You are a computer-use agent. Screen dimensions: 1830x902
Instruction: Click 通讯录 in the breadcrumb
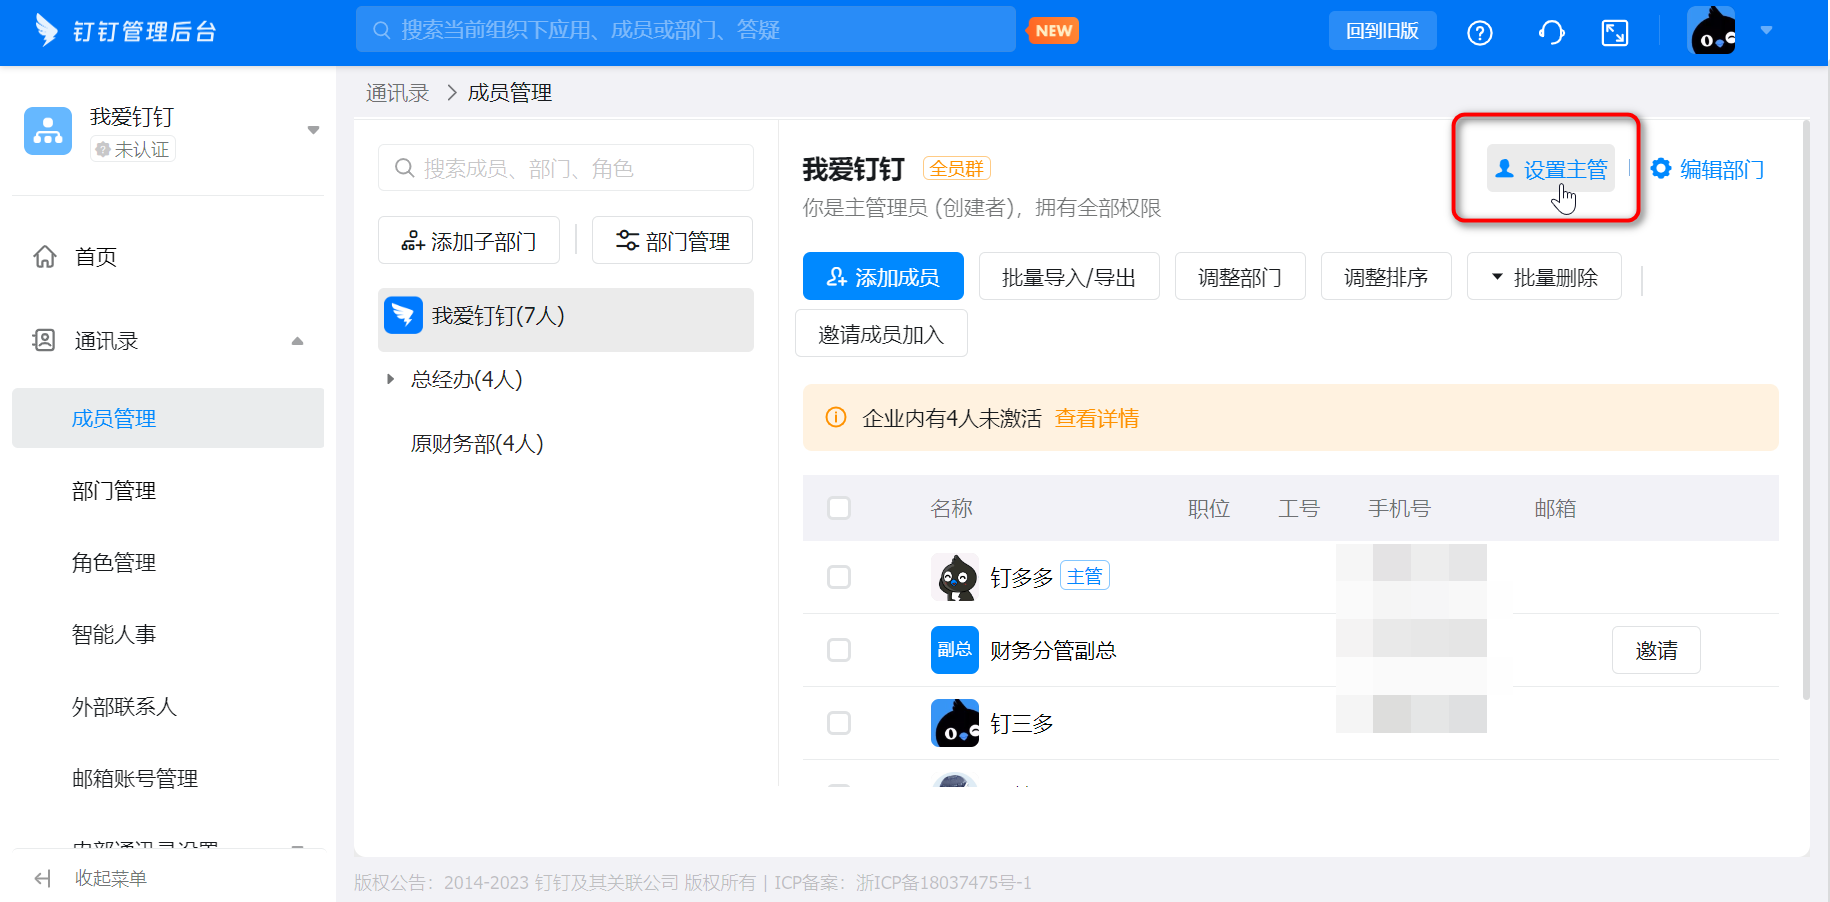pyautogui.click(x=397, y=93)
